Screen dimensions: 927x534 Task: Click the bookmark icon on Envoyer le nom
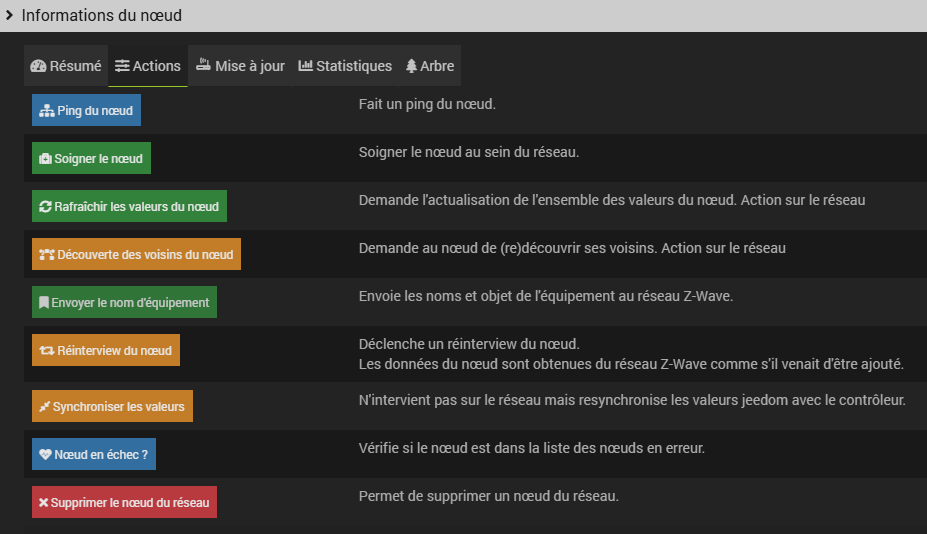(x=44, y=303)
